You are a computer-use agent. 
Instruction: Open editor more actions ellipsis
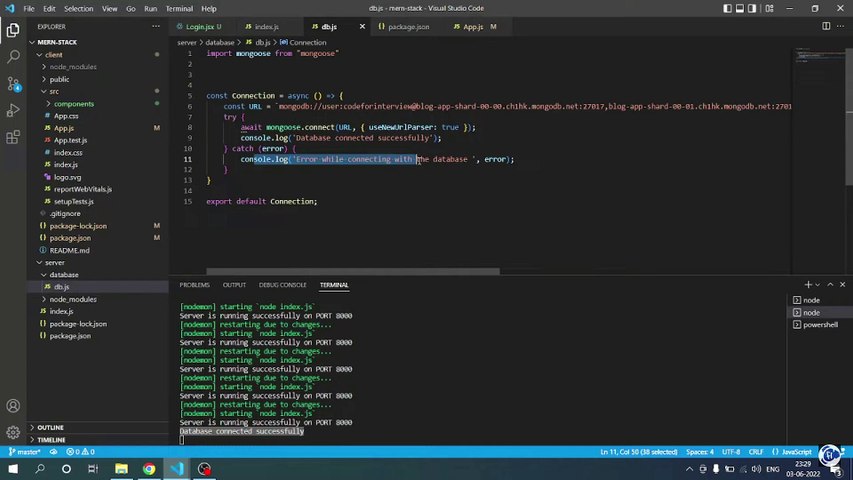(x=841, y=26)
